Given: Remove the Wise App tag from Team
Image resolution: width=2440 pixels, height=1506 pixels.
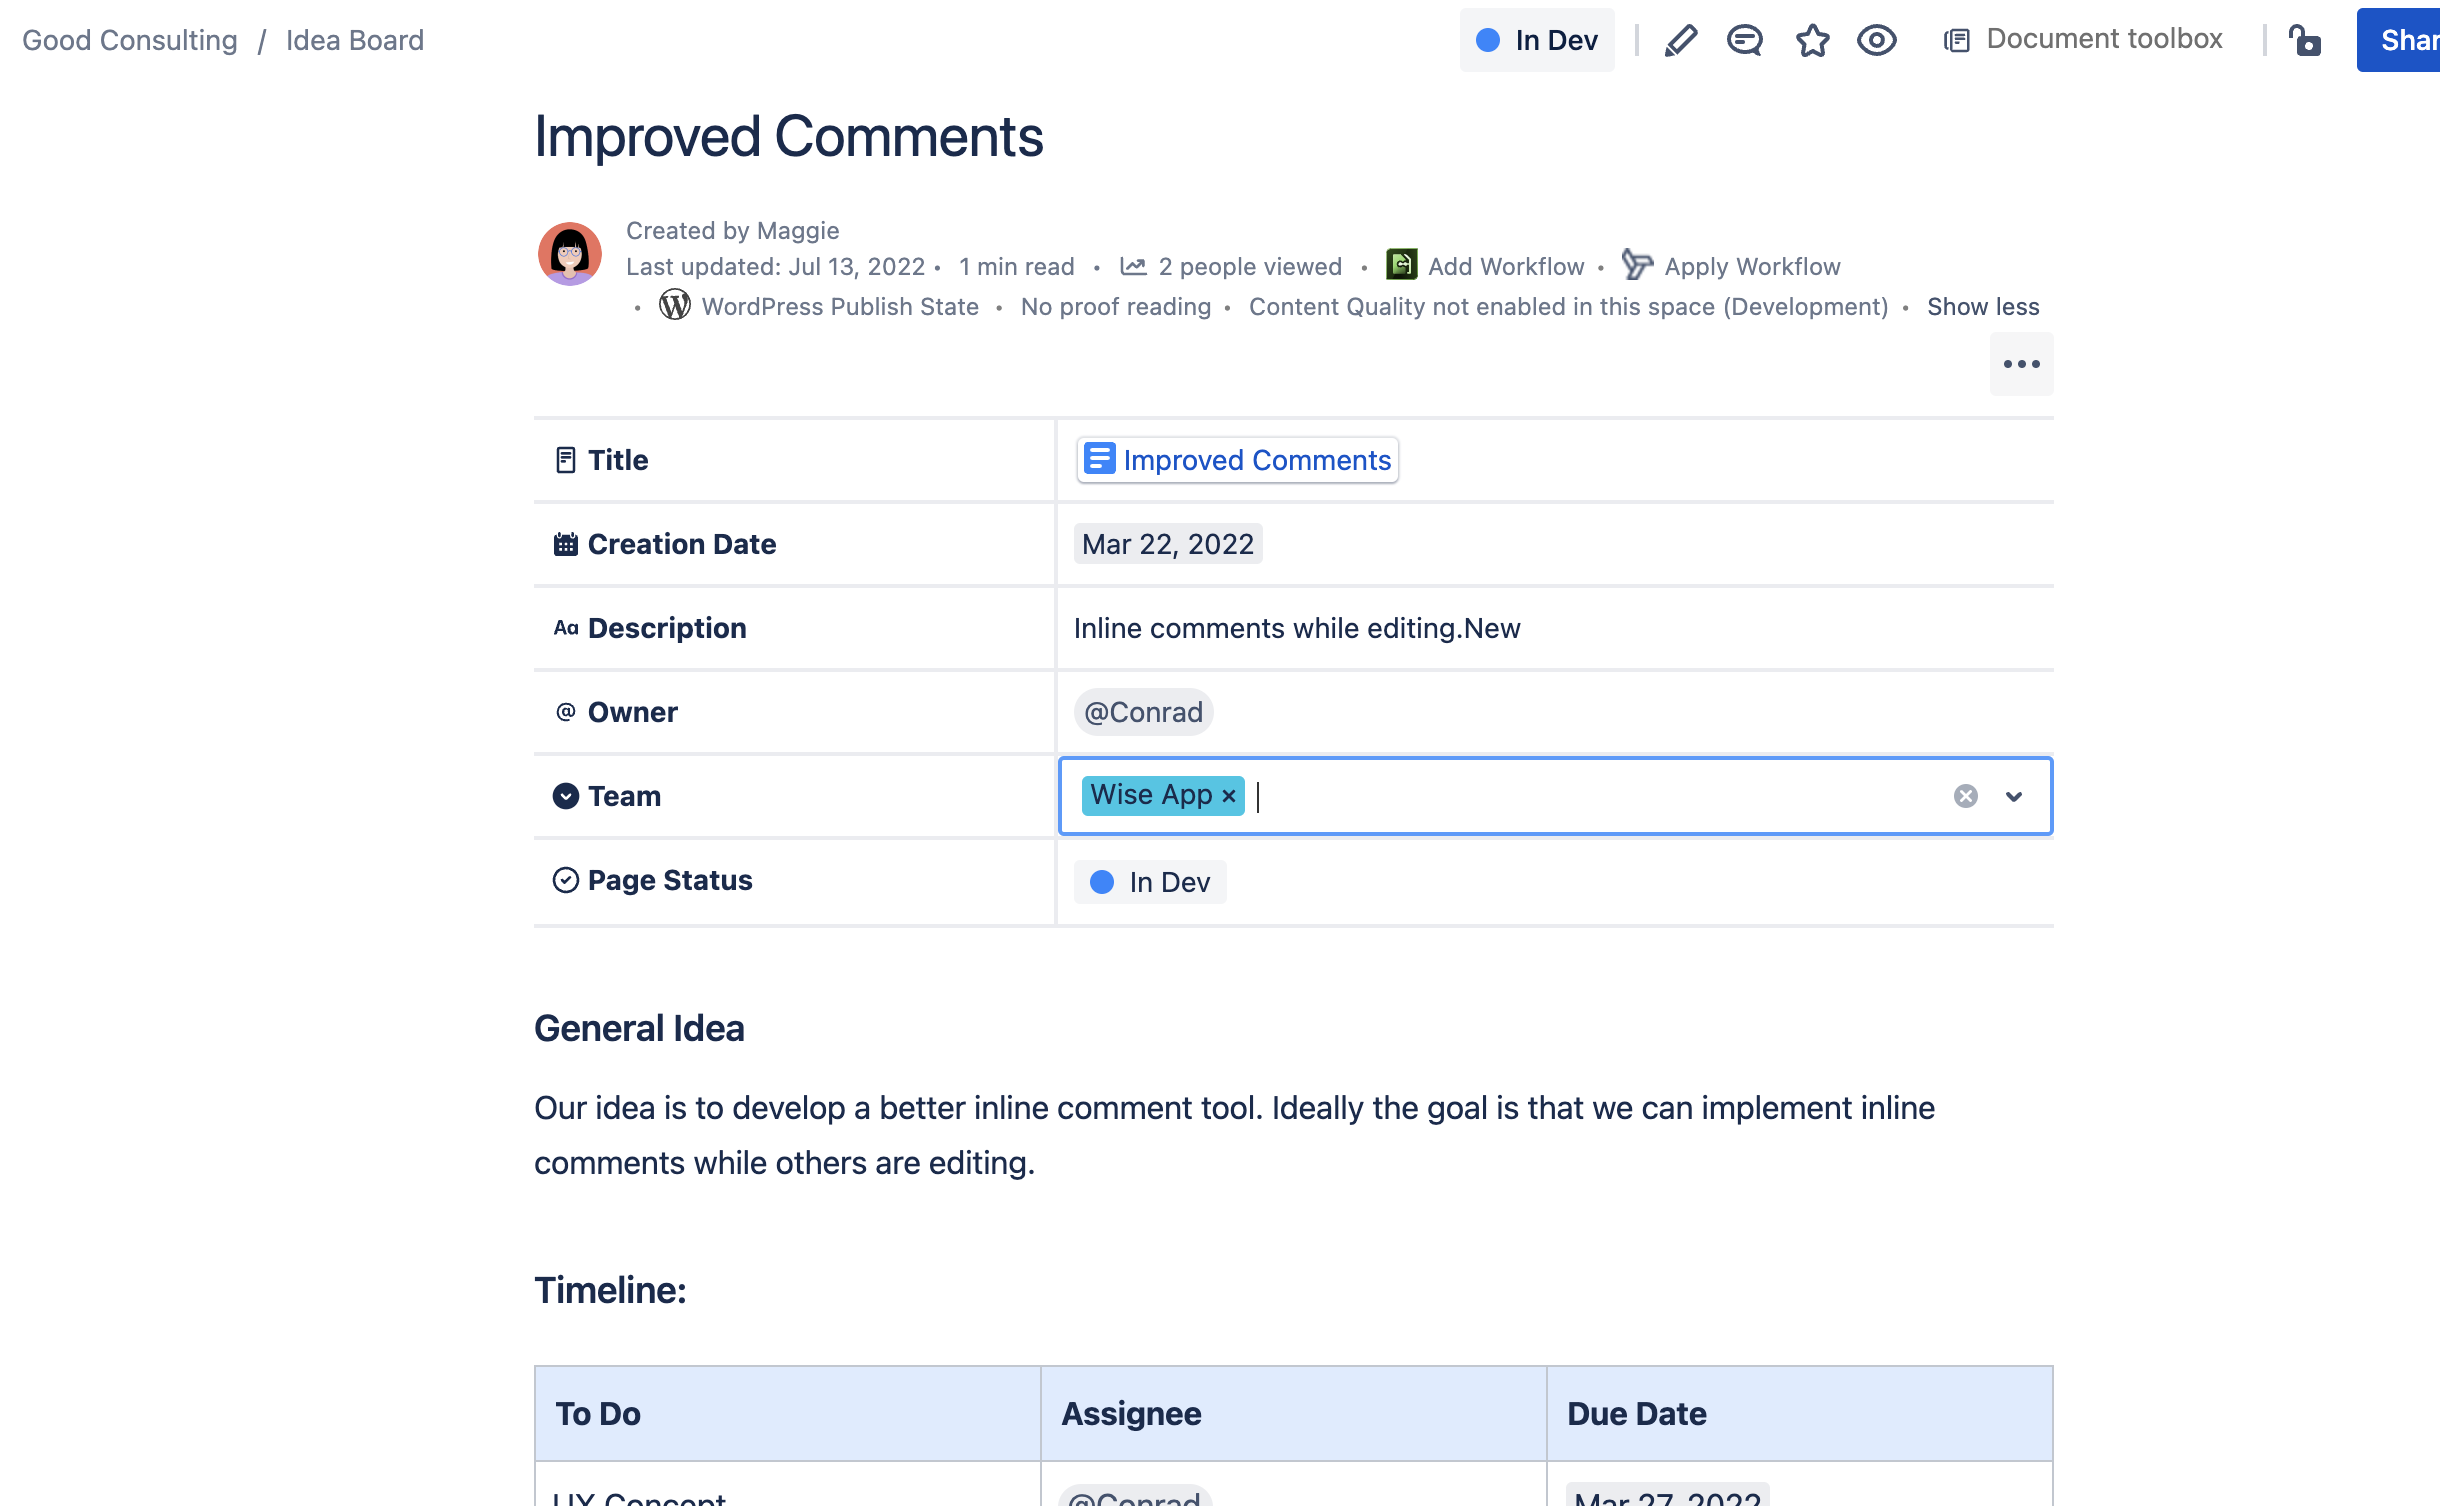Looking at the screenshot, I should (x=1228, y=795).
